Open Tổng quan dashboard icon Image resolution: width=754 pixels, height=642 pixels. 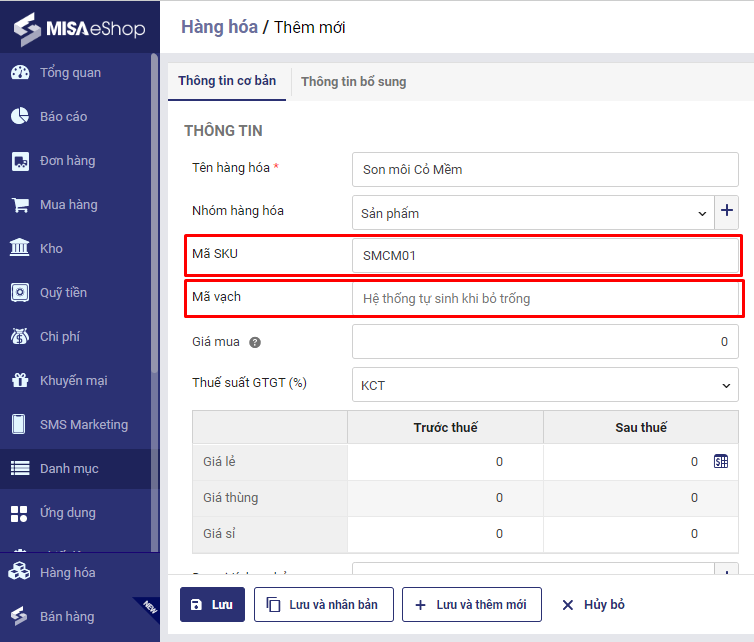click(x=20, y=72)
